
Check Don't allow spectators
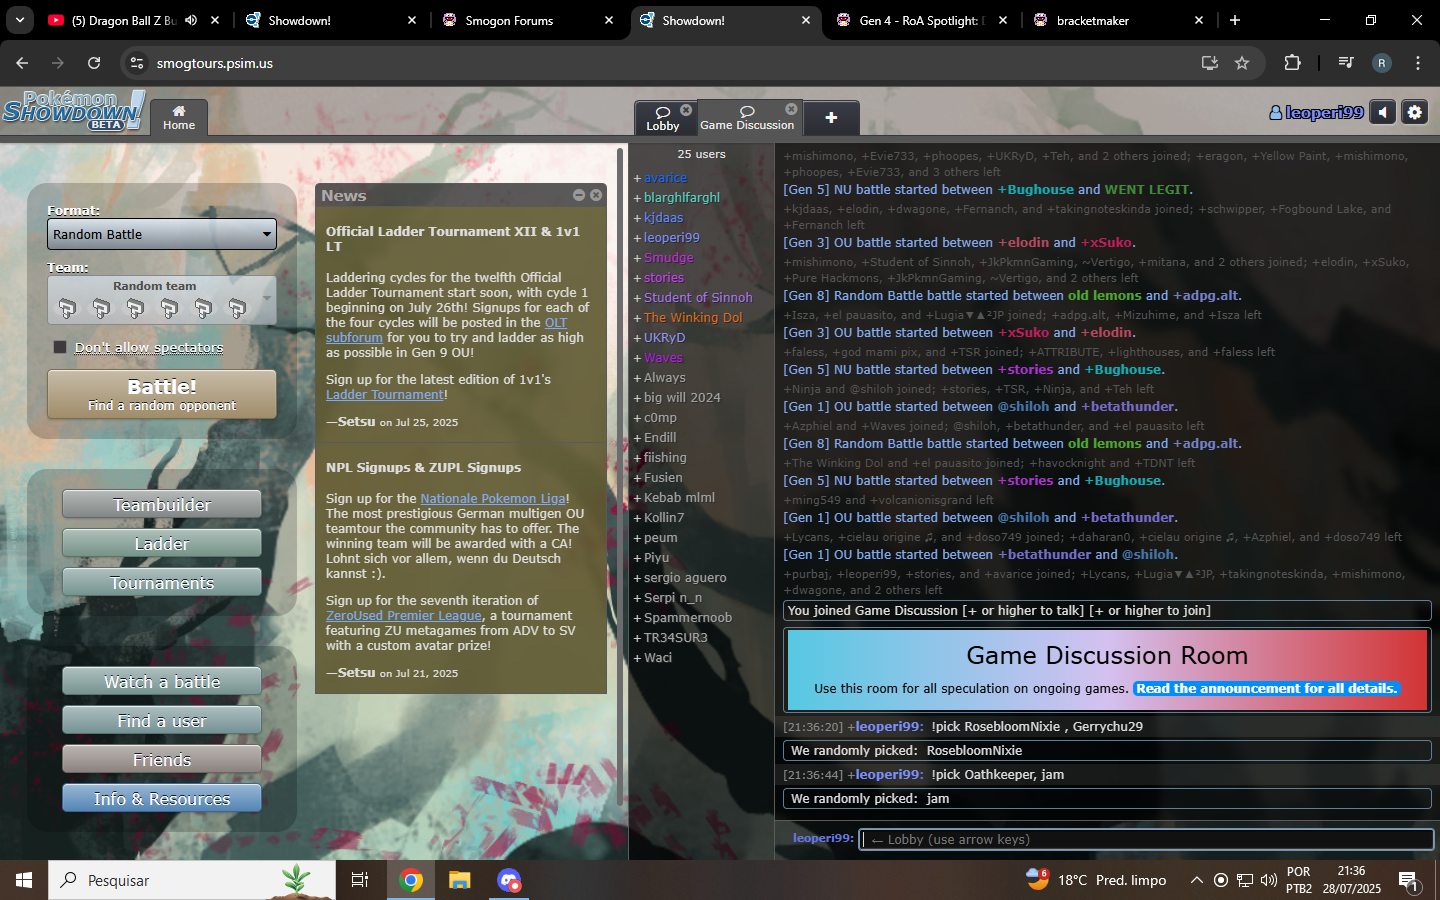[x=60, y=347]
